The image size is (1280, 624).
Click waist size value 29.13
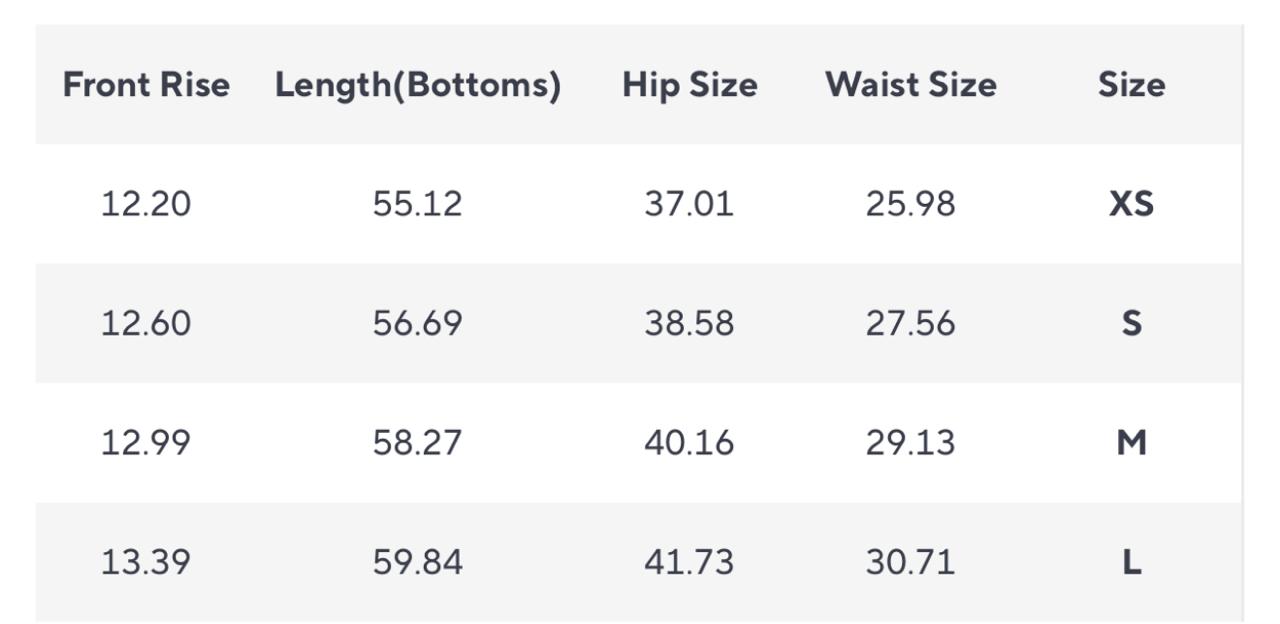[x=911, y=442]
